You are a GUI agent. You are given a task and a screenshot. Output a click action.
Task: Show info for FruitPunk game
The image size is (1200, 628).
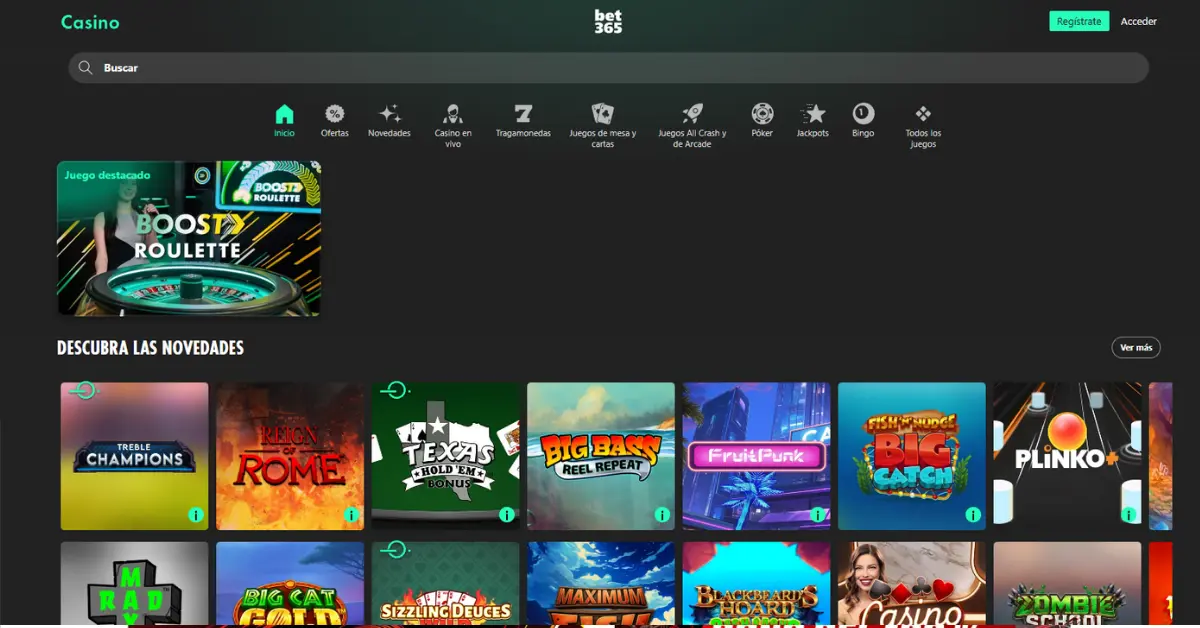818,515
